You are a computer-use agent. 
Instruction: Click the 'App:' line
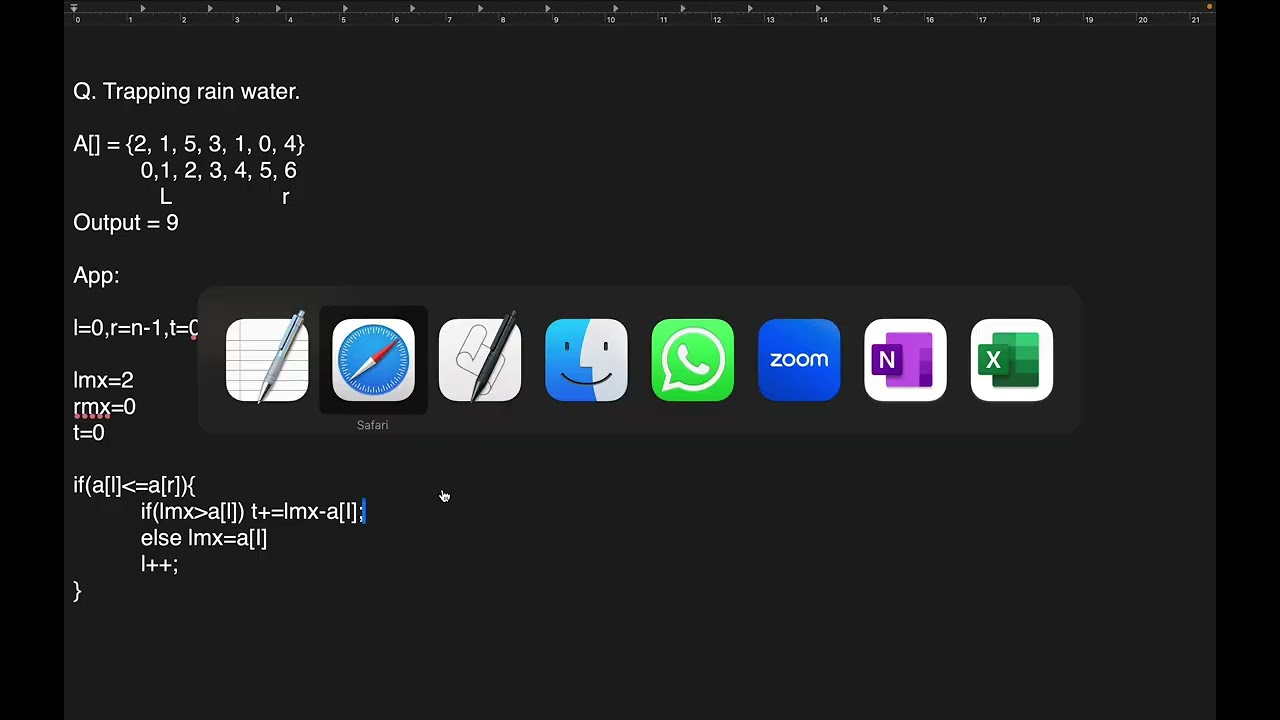96,275
